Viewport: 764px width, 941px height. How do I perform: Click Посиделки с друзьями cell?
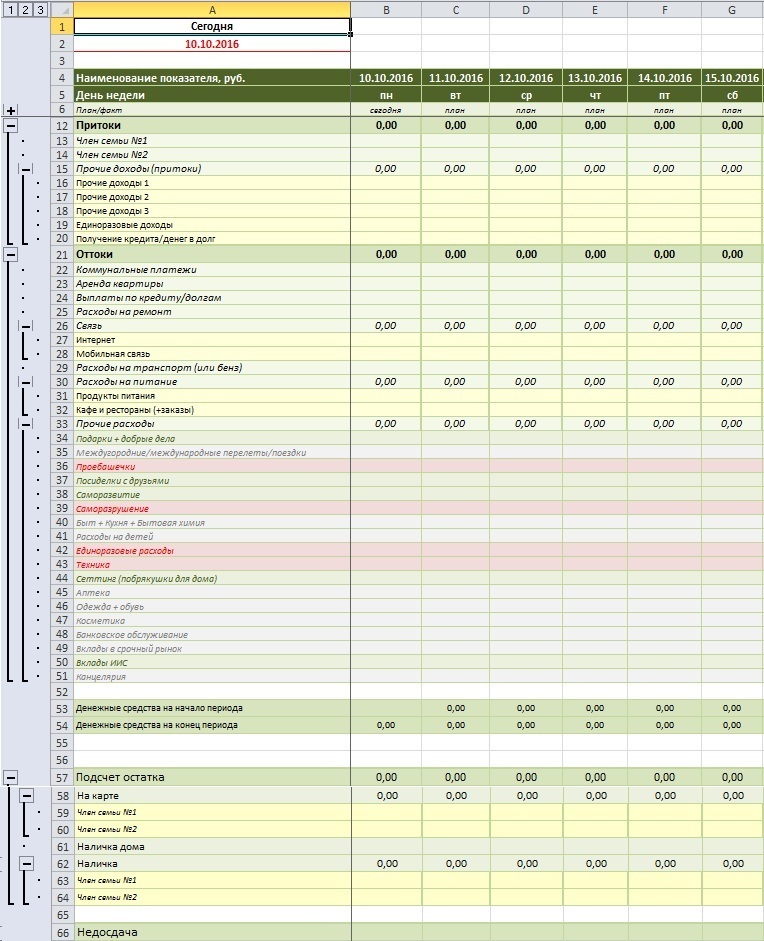point(212,481)
